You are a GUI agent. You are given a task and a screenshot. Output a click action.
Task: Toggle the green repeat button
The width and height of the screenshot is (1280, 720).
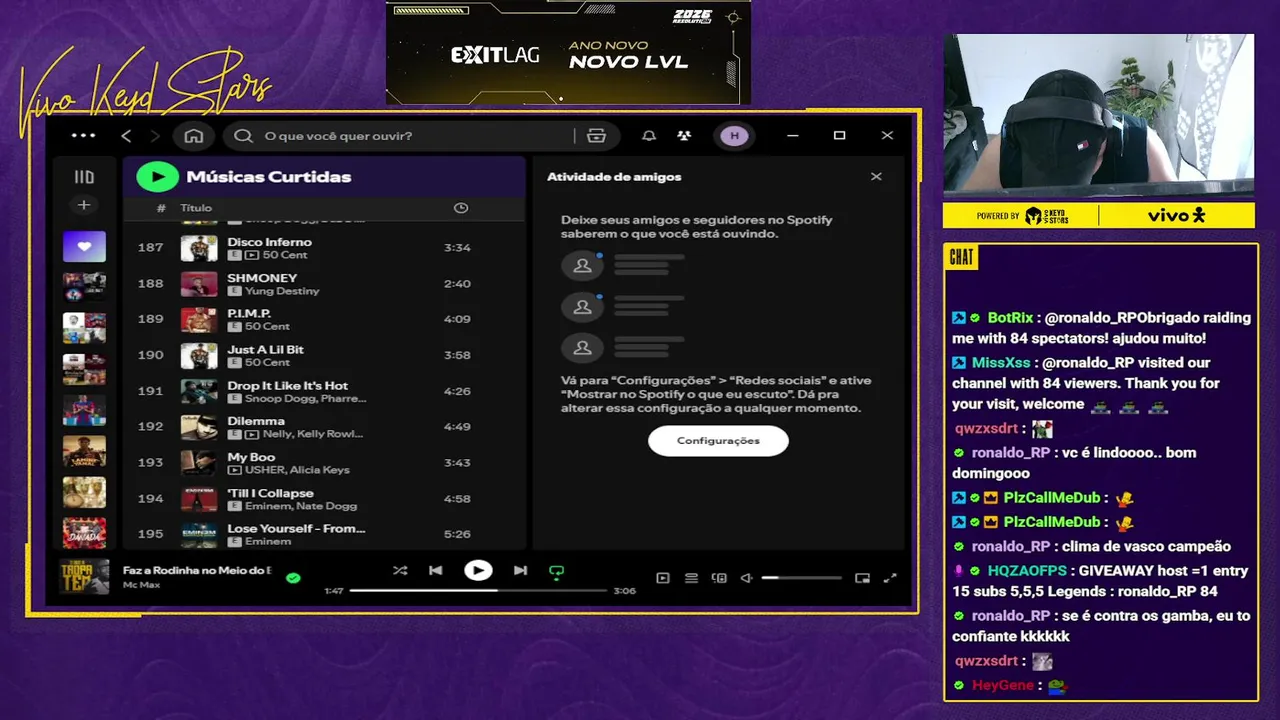pyautogui.click(x=557, y=572)
